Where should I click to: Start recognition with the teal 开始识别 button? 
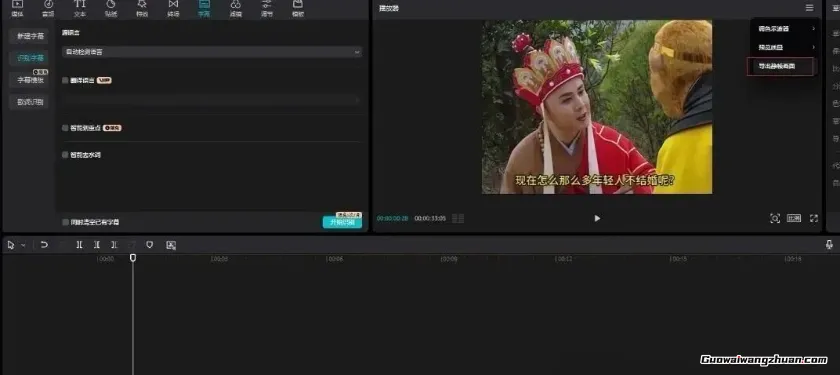342,222
